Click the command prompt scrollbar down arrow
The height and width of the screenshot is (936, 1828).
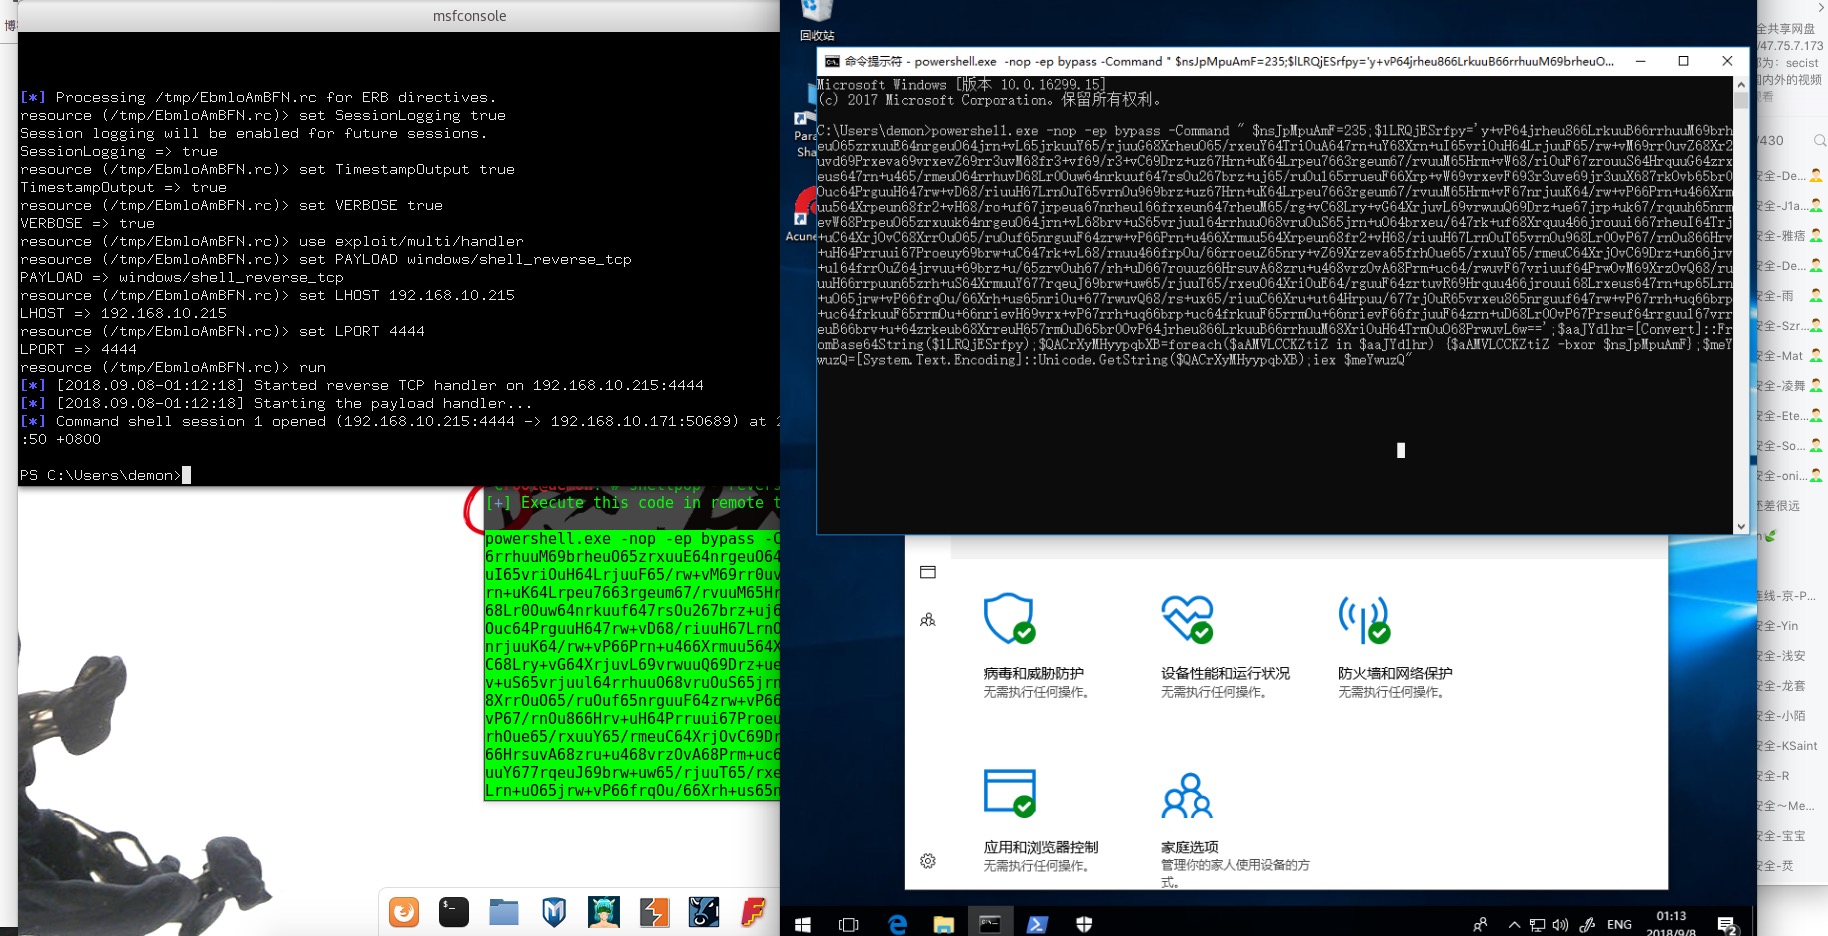pos(1741,526)
